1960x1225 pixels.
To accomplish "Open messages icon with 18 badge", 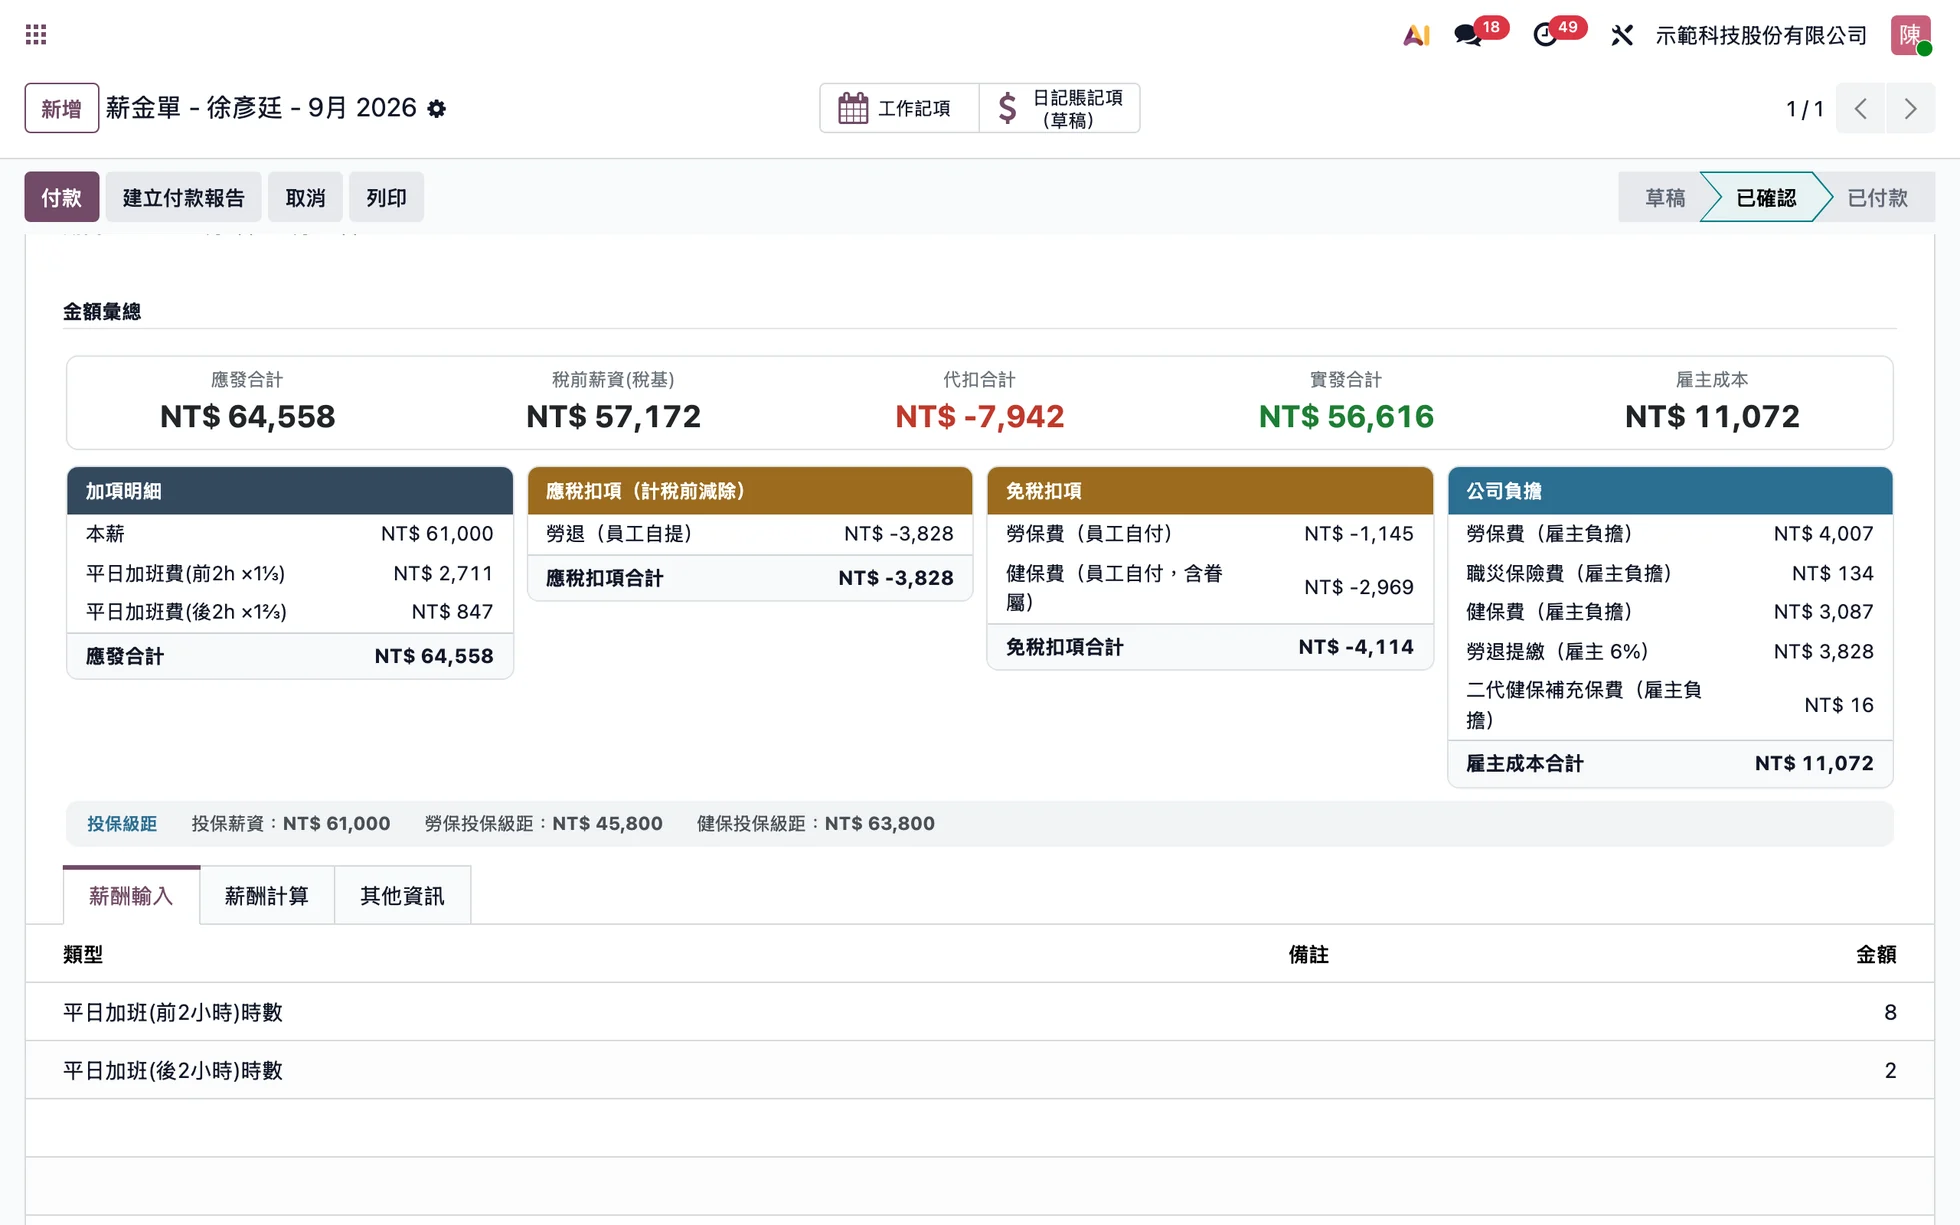I will point(1468,35).
